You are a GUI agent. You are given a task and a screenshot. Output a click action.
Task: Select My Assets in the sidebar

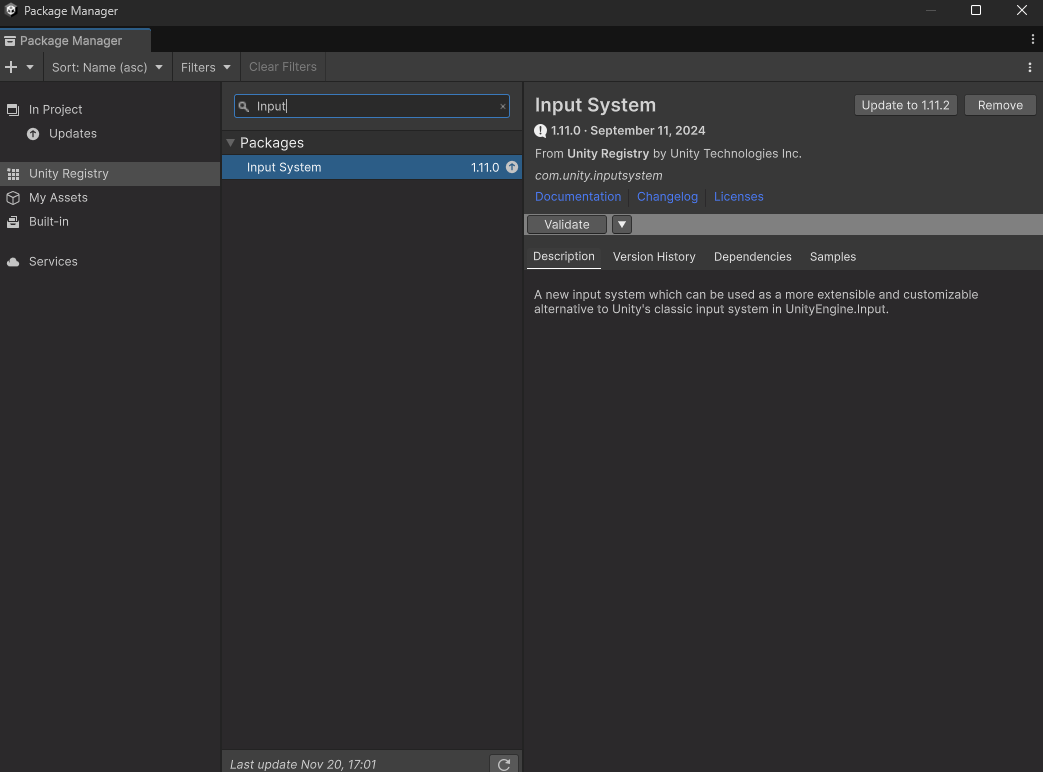pyautogui.click(x=110, y=197)
